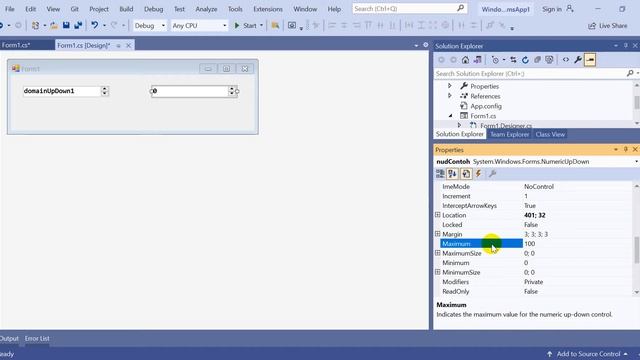Open Pending Changes Filter in Solution Explorer
Image resolution: width=640 pixels, height=360 pixels.
(x=496, y=60)
